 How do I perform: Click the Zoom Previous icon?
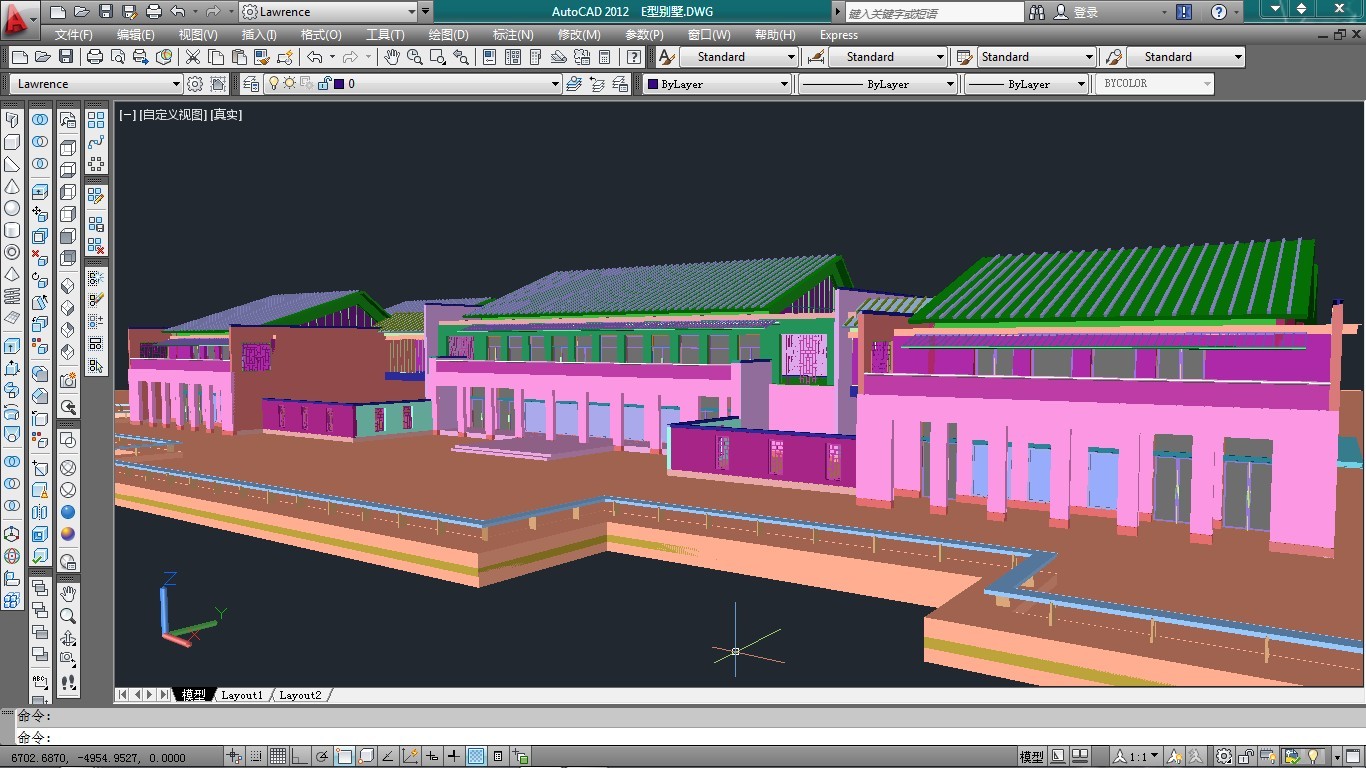(461, 57)
